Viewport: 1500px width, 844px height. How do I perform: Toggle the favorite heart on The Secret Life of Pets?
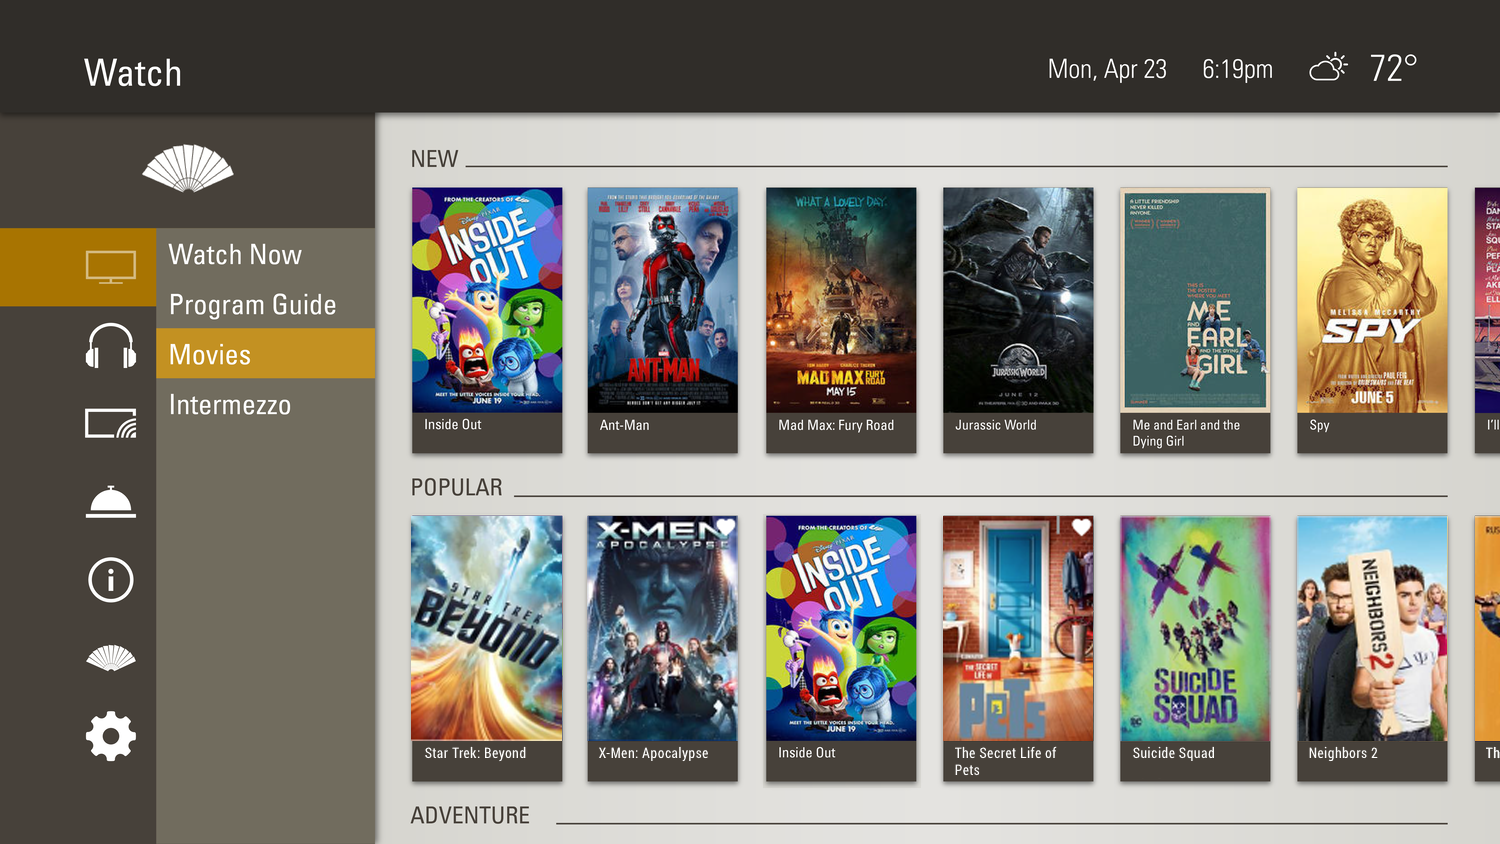[x=1081, y=527]
